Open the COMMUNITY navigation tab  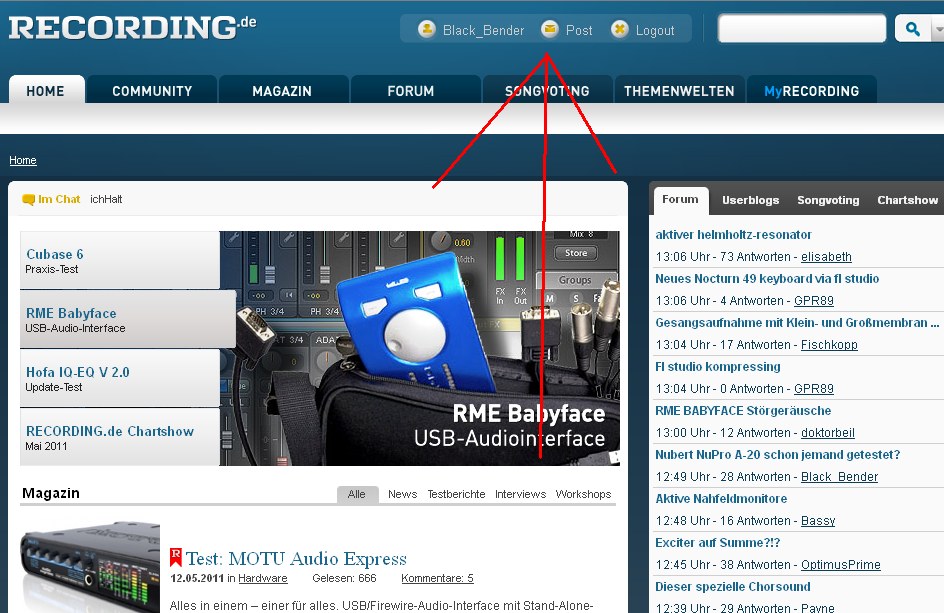[x=152, y=91]
